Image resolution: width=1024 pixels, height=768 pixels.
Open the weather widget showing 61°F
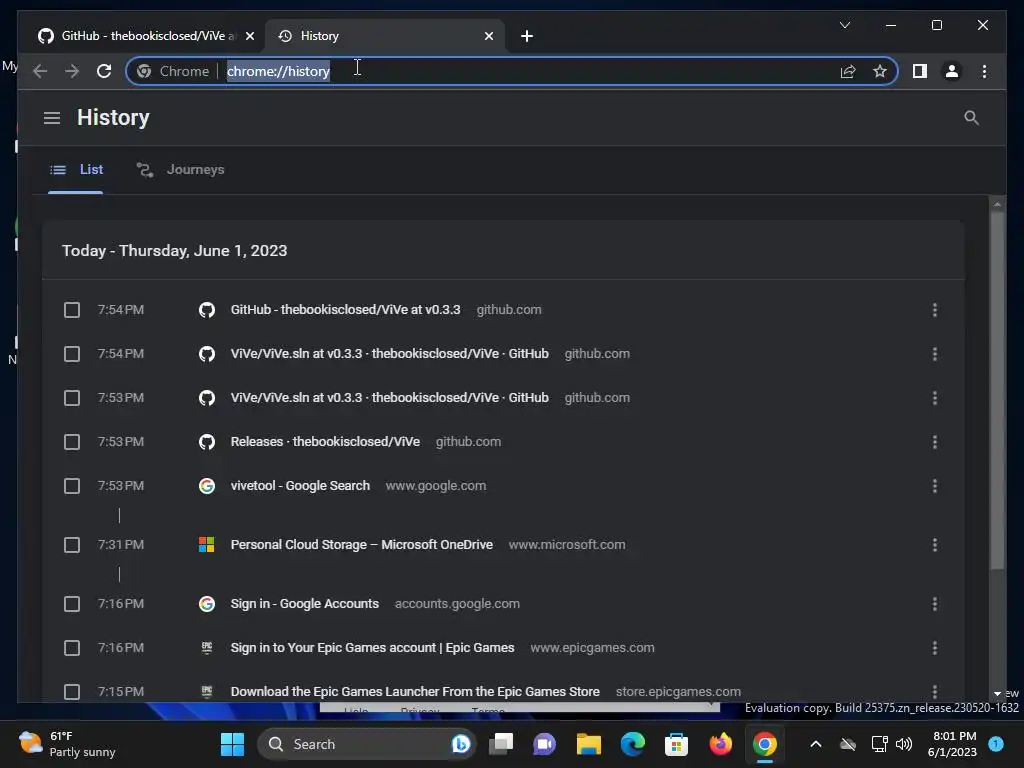[x=67, y=744]
